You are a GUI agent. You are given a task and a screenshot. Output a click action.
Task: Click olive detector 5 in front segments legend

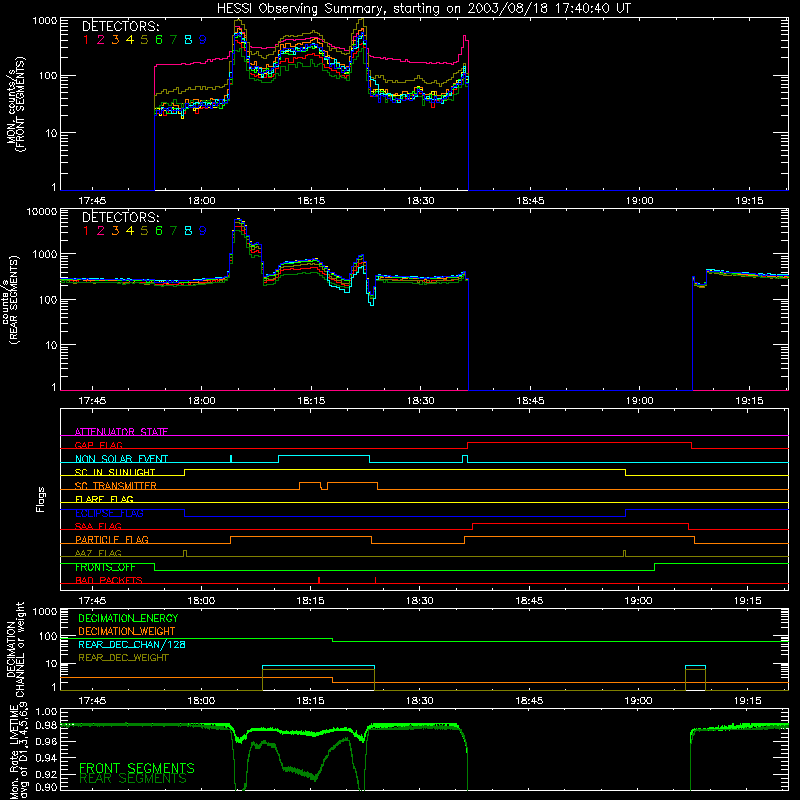(144, 39)
